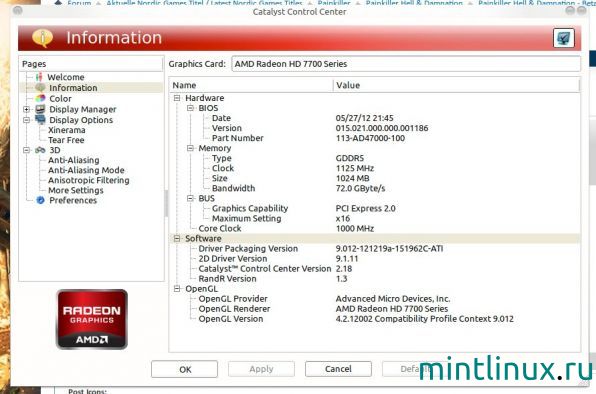Click the value PCI Express 2.0
This screenshot has height=394, width=596.
click(366, 208)
